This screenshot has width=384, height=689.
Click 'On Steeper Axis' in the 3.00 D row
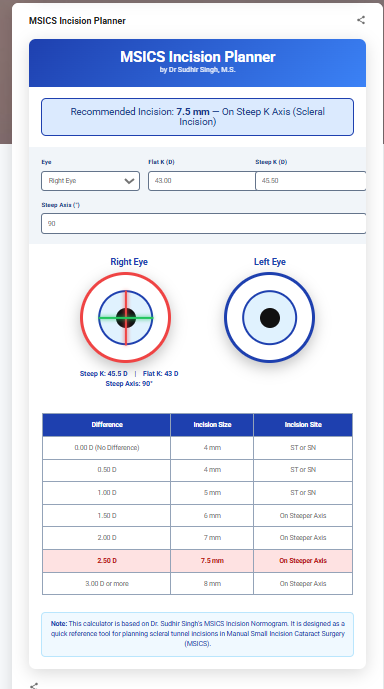point(303,584)
